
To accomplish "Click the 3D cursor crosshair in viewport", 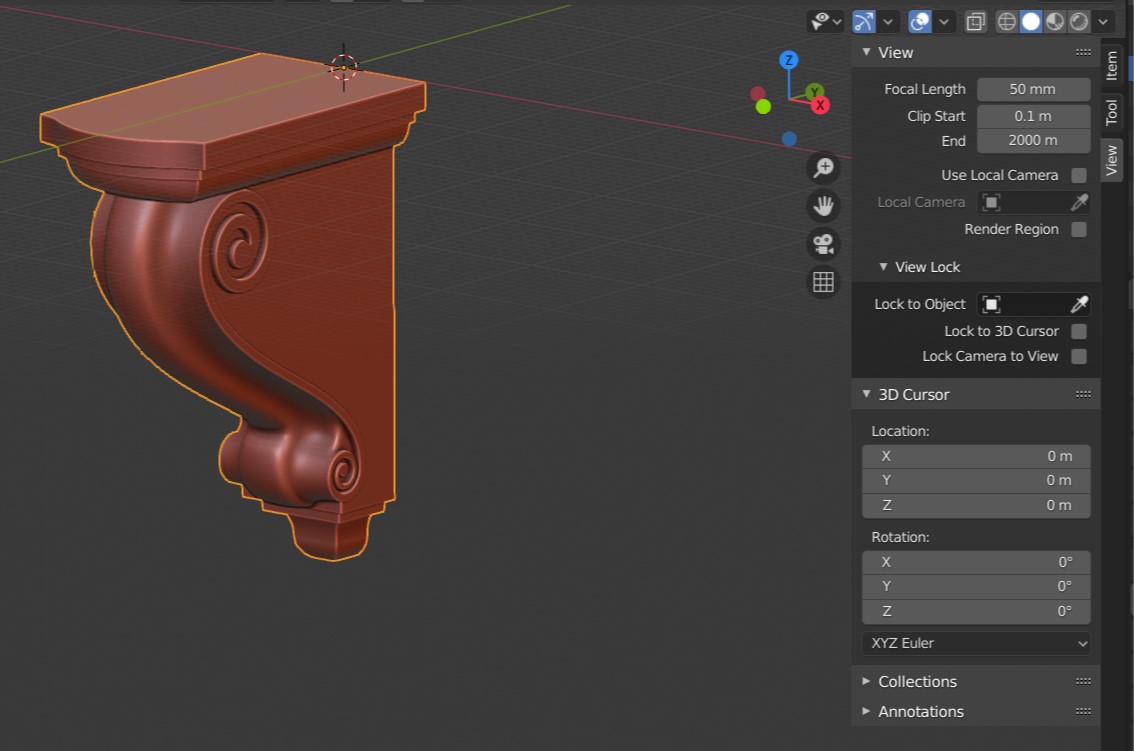I will tap(344, 67).
